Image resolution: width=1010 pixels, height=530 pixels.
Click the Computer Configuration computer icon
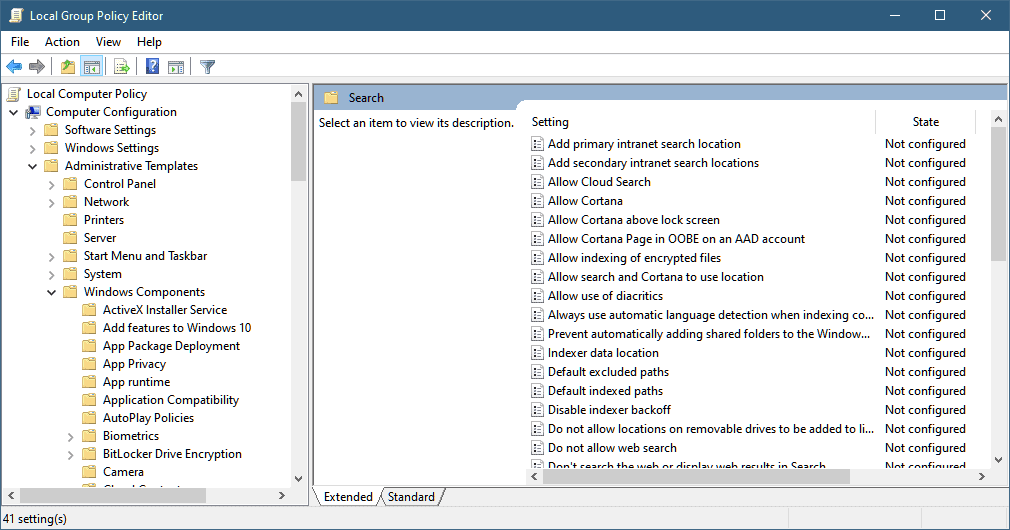[33, 112]
